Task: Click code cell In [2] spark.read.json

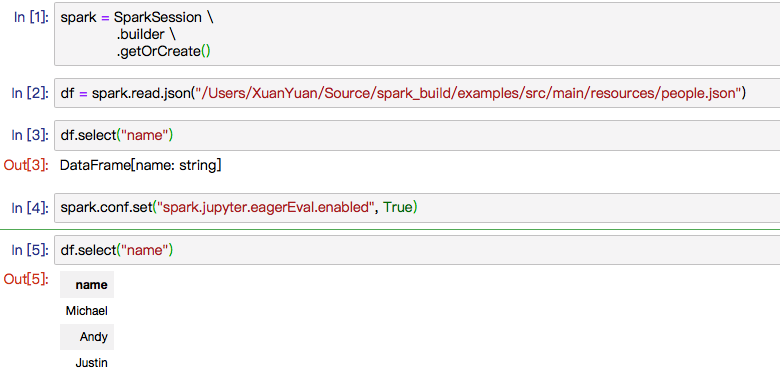Action: [x=417, y=93]
